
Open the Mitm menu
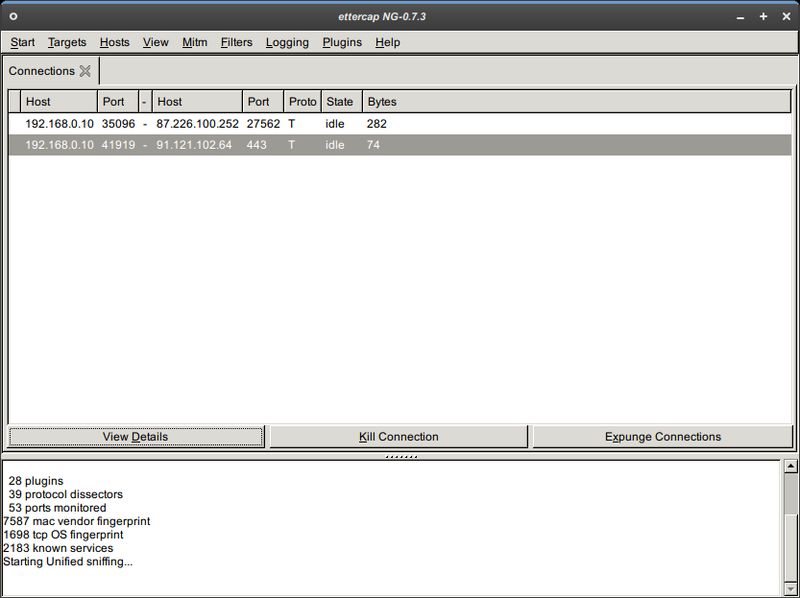(194, 42)
